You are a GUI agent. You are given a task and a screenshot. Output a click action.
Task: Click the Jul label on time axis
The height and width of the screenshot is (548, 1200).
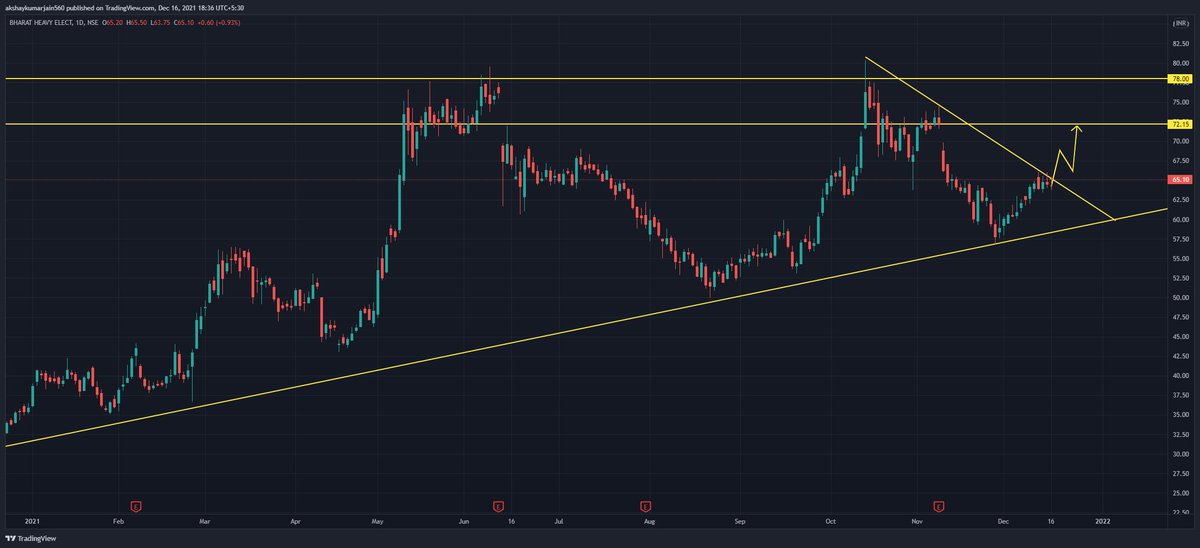(x=559, y=521)
